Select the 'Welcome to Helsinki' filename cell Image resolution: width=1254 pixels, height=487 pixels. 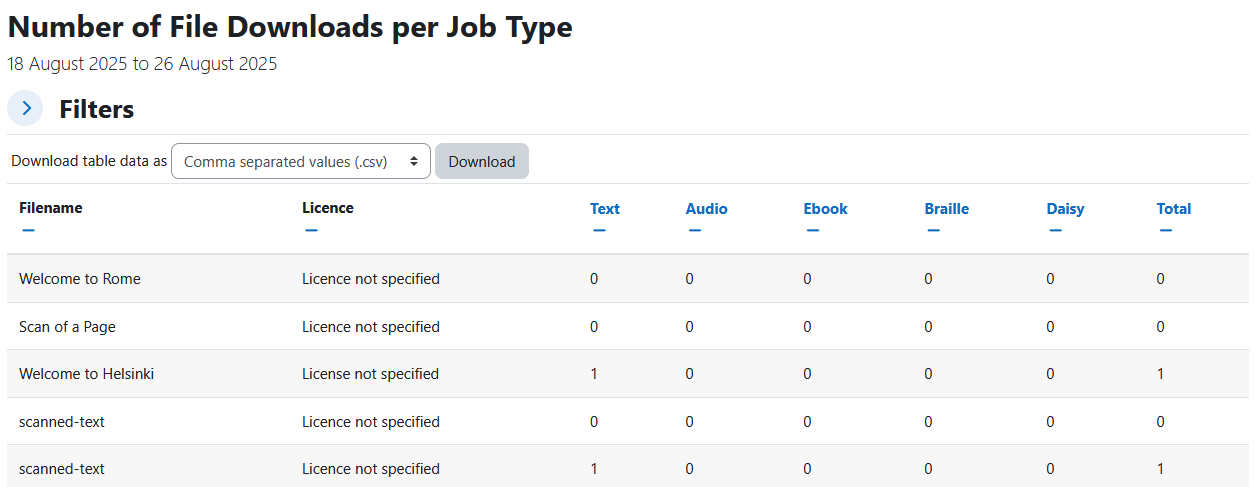tap(86, 374)
